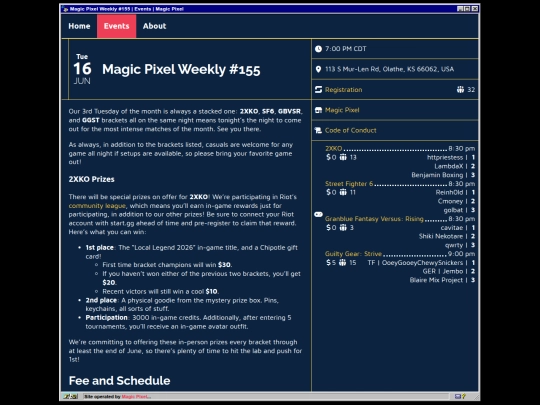This screenshot has height=405, width=540.
Task: Click the 9:00 pm Guilty Gear start time
Action: point(461,254)
